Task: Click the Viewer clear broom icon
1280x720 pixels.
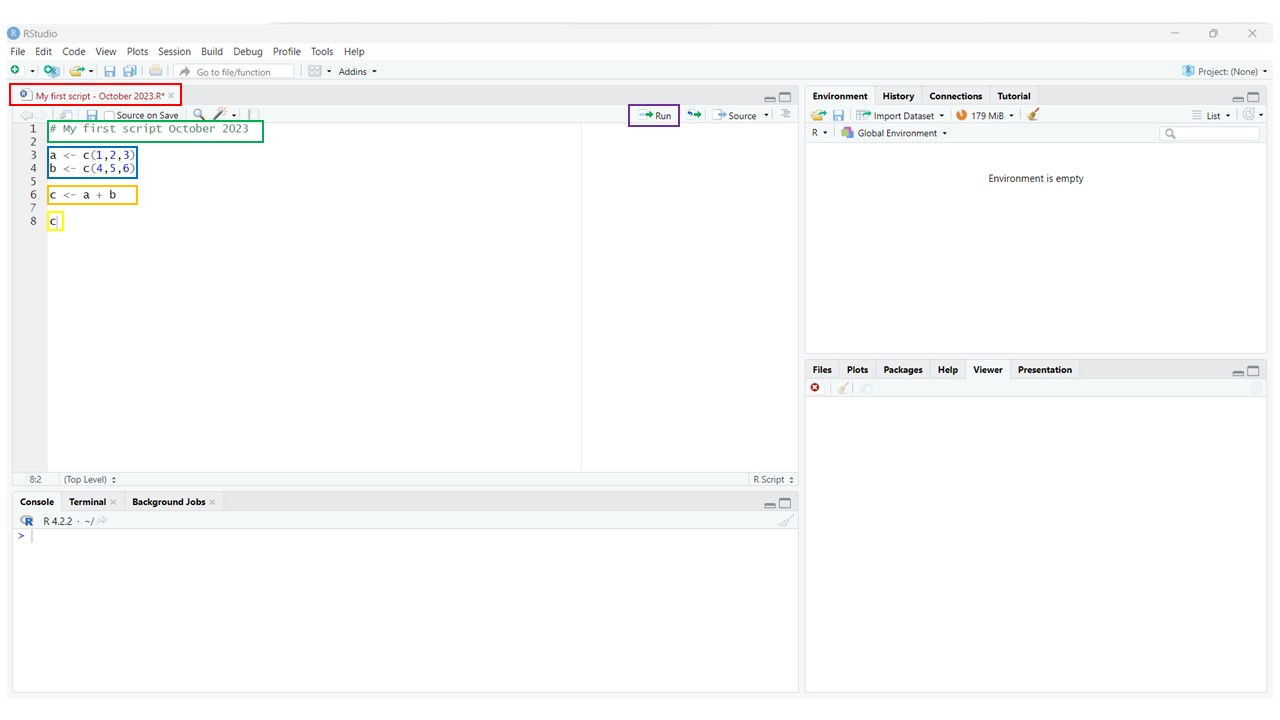Action: tap(843, 388)
